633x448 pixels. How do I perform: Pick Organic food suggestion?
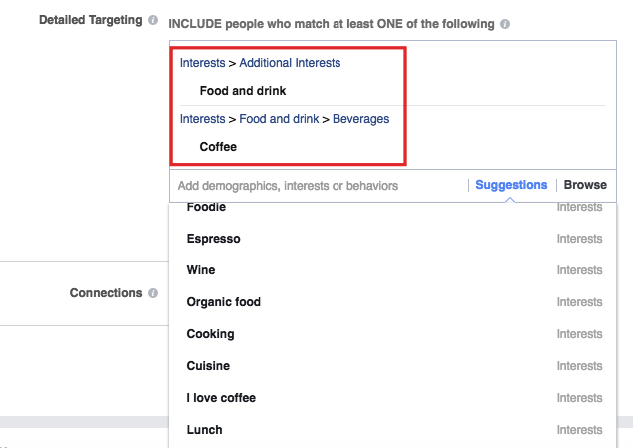coord(393,302)
